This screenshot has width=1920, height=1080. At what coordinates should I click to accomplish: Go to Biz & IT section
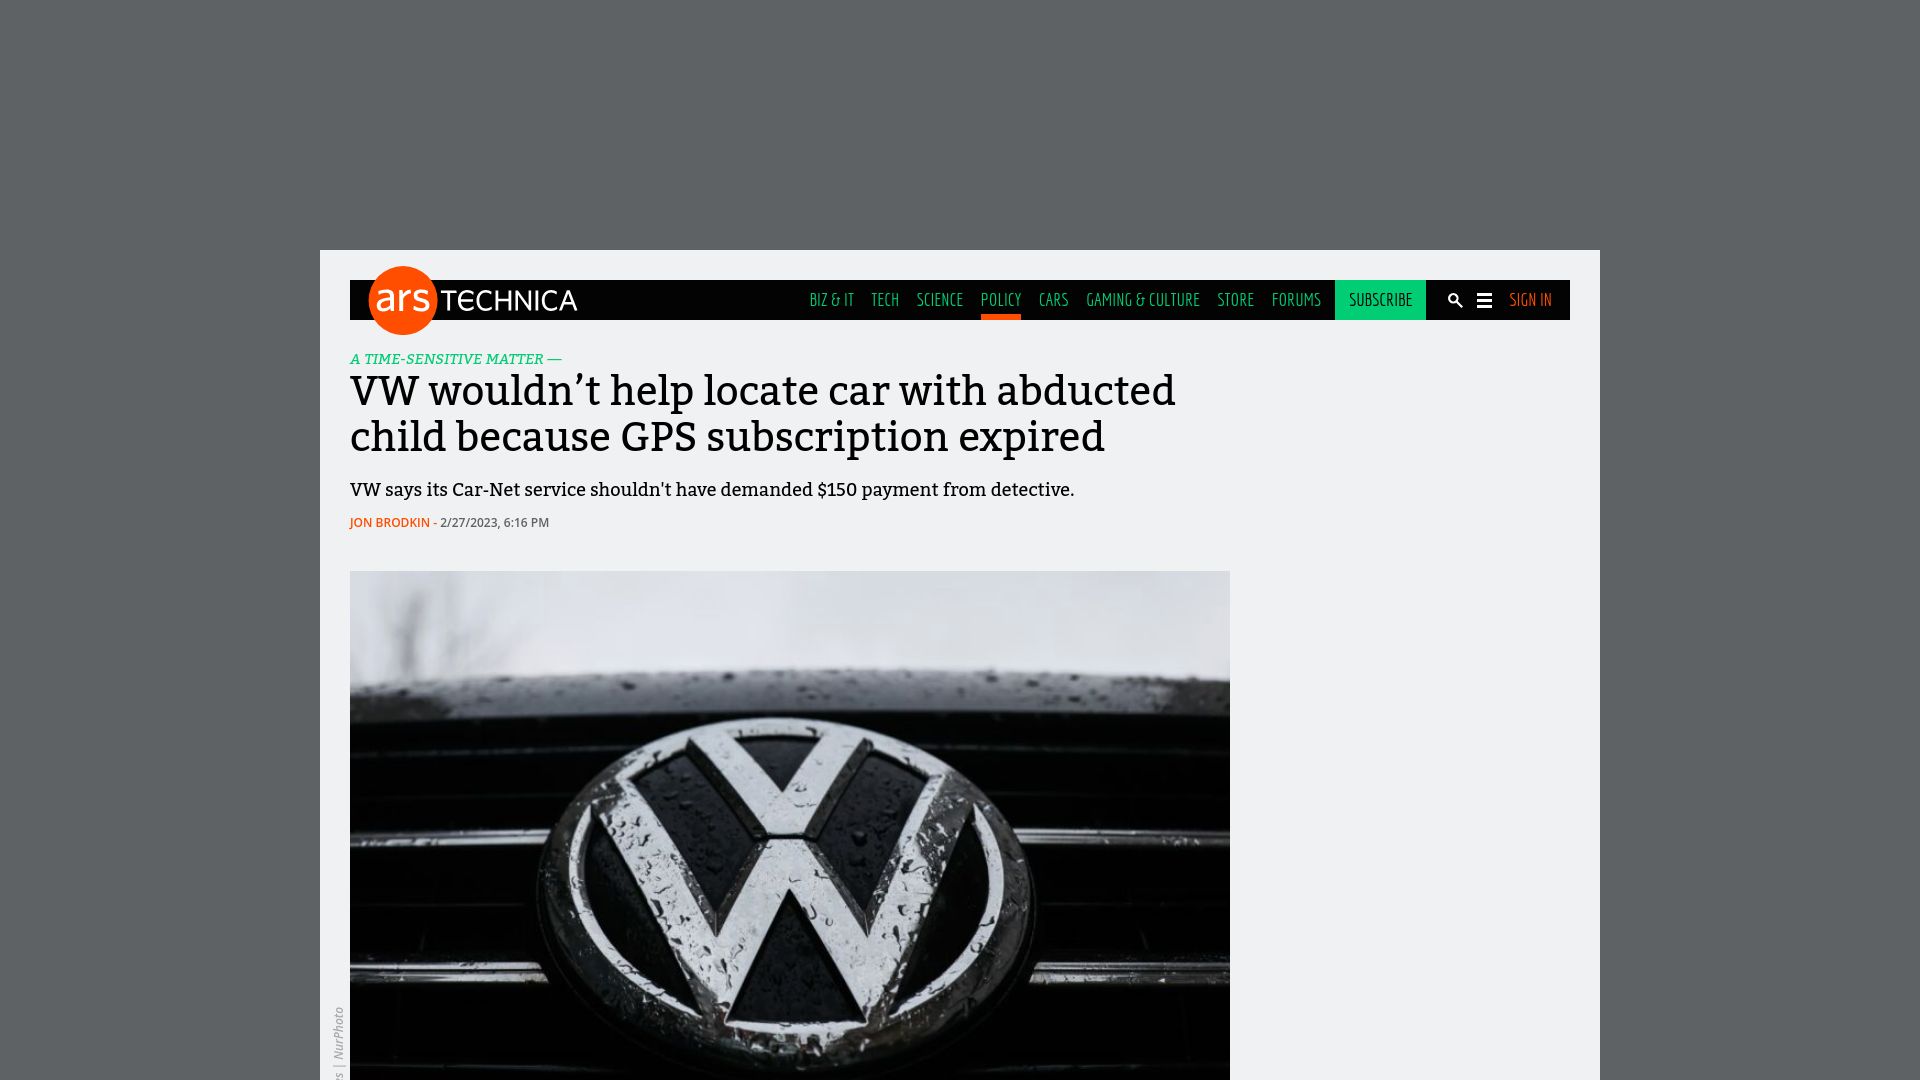[x=831, y=300]
